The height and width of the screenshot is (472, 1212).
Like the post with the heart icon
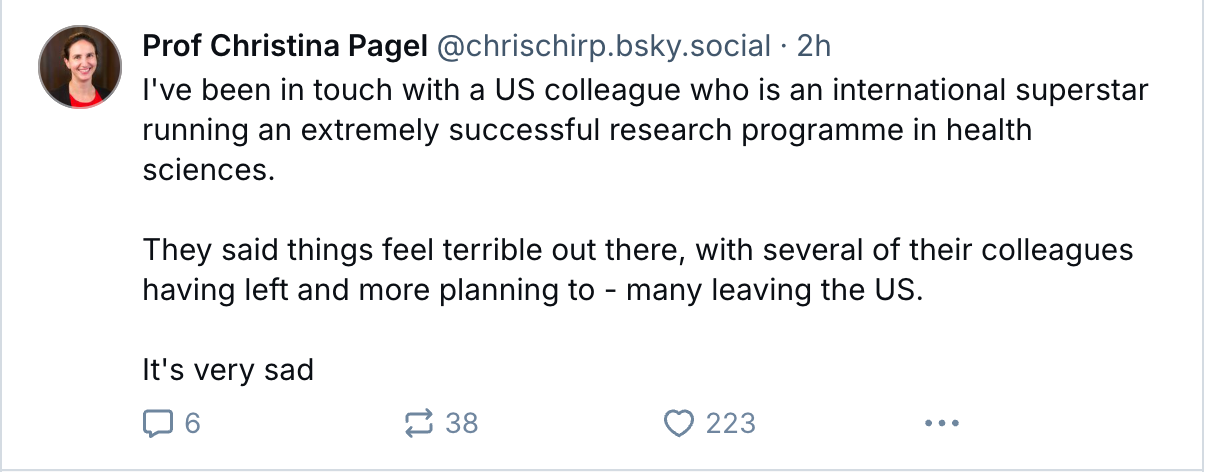tap(679, 423)
